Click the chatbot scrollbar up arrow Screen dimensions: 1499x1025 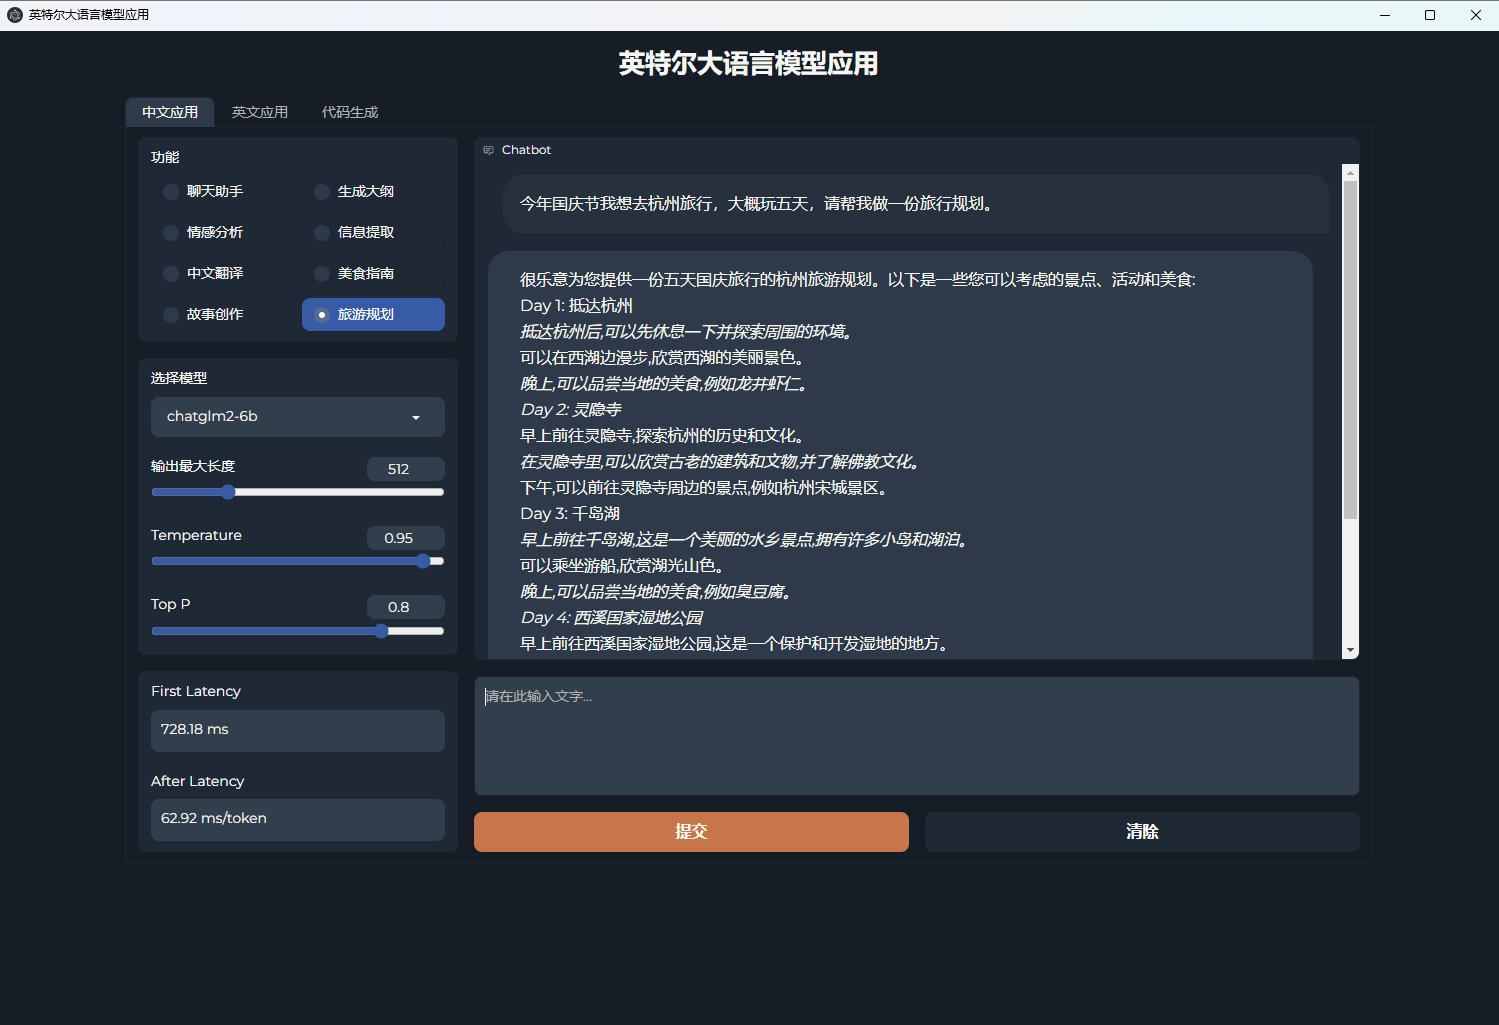(1351, 173)
